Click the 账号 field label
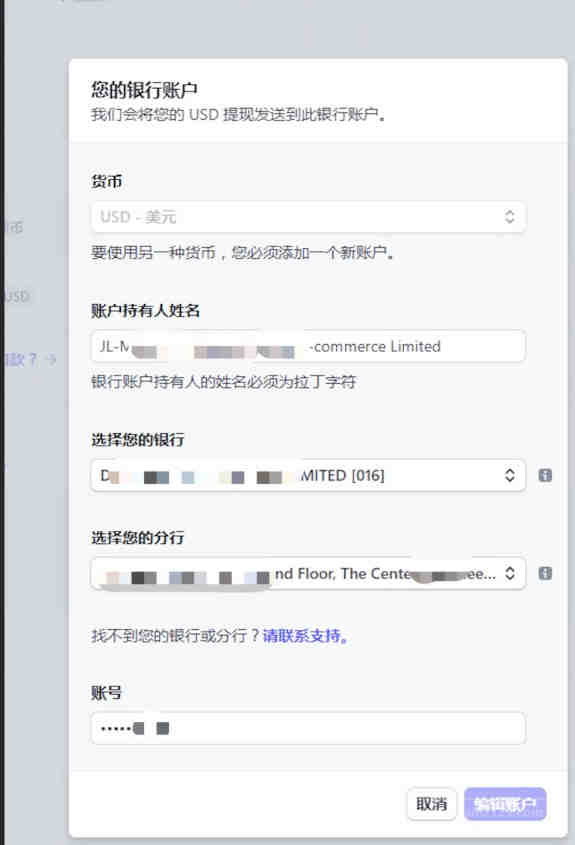Viewport: 575px width, 845px height. coord(106,693)
